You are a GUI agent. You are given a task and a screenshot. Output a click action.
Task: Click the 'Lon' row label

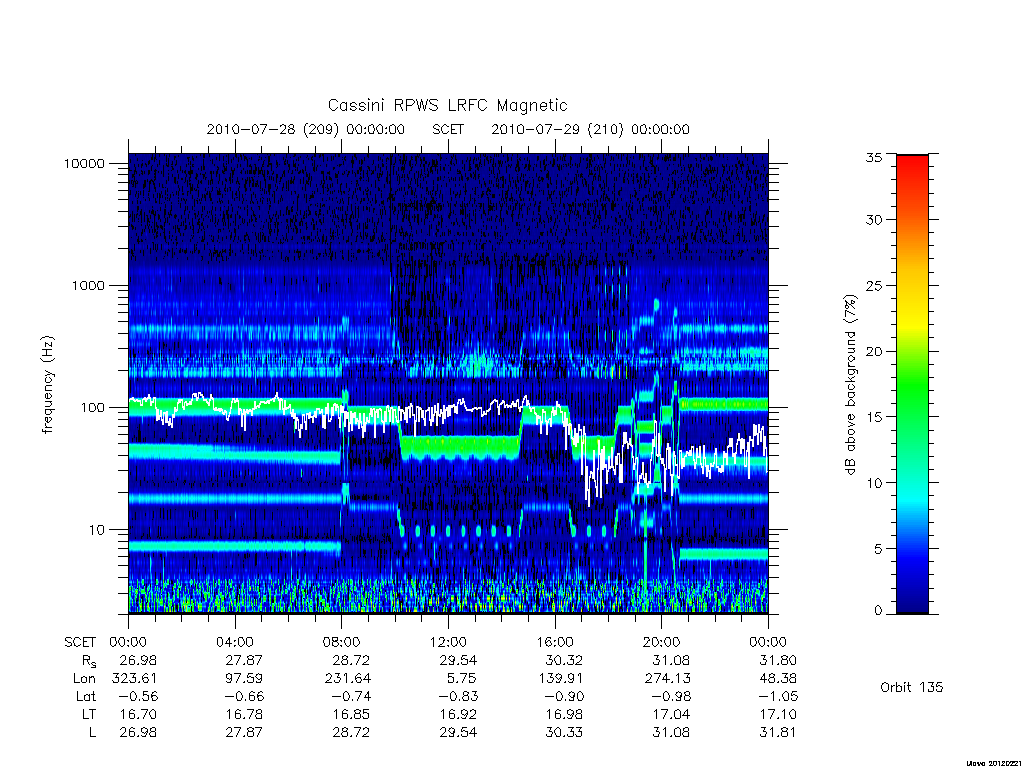point(84,679)
